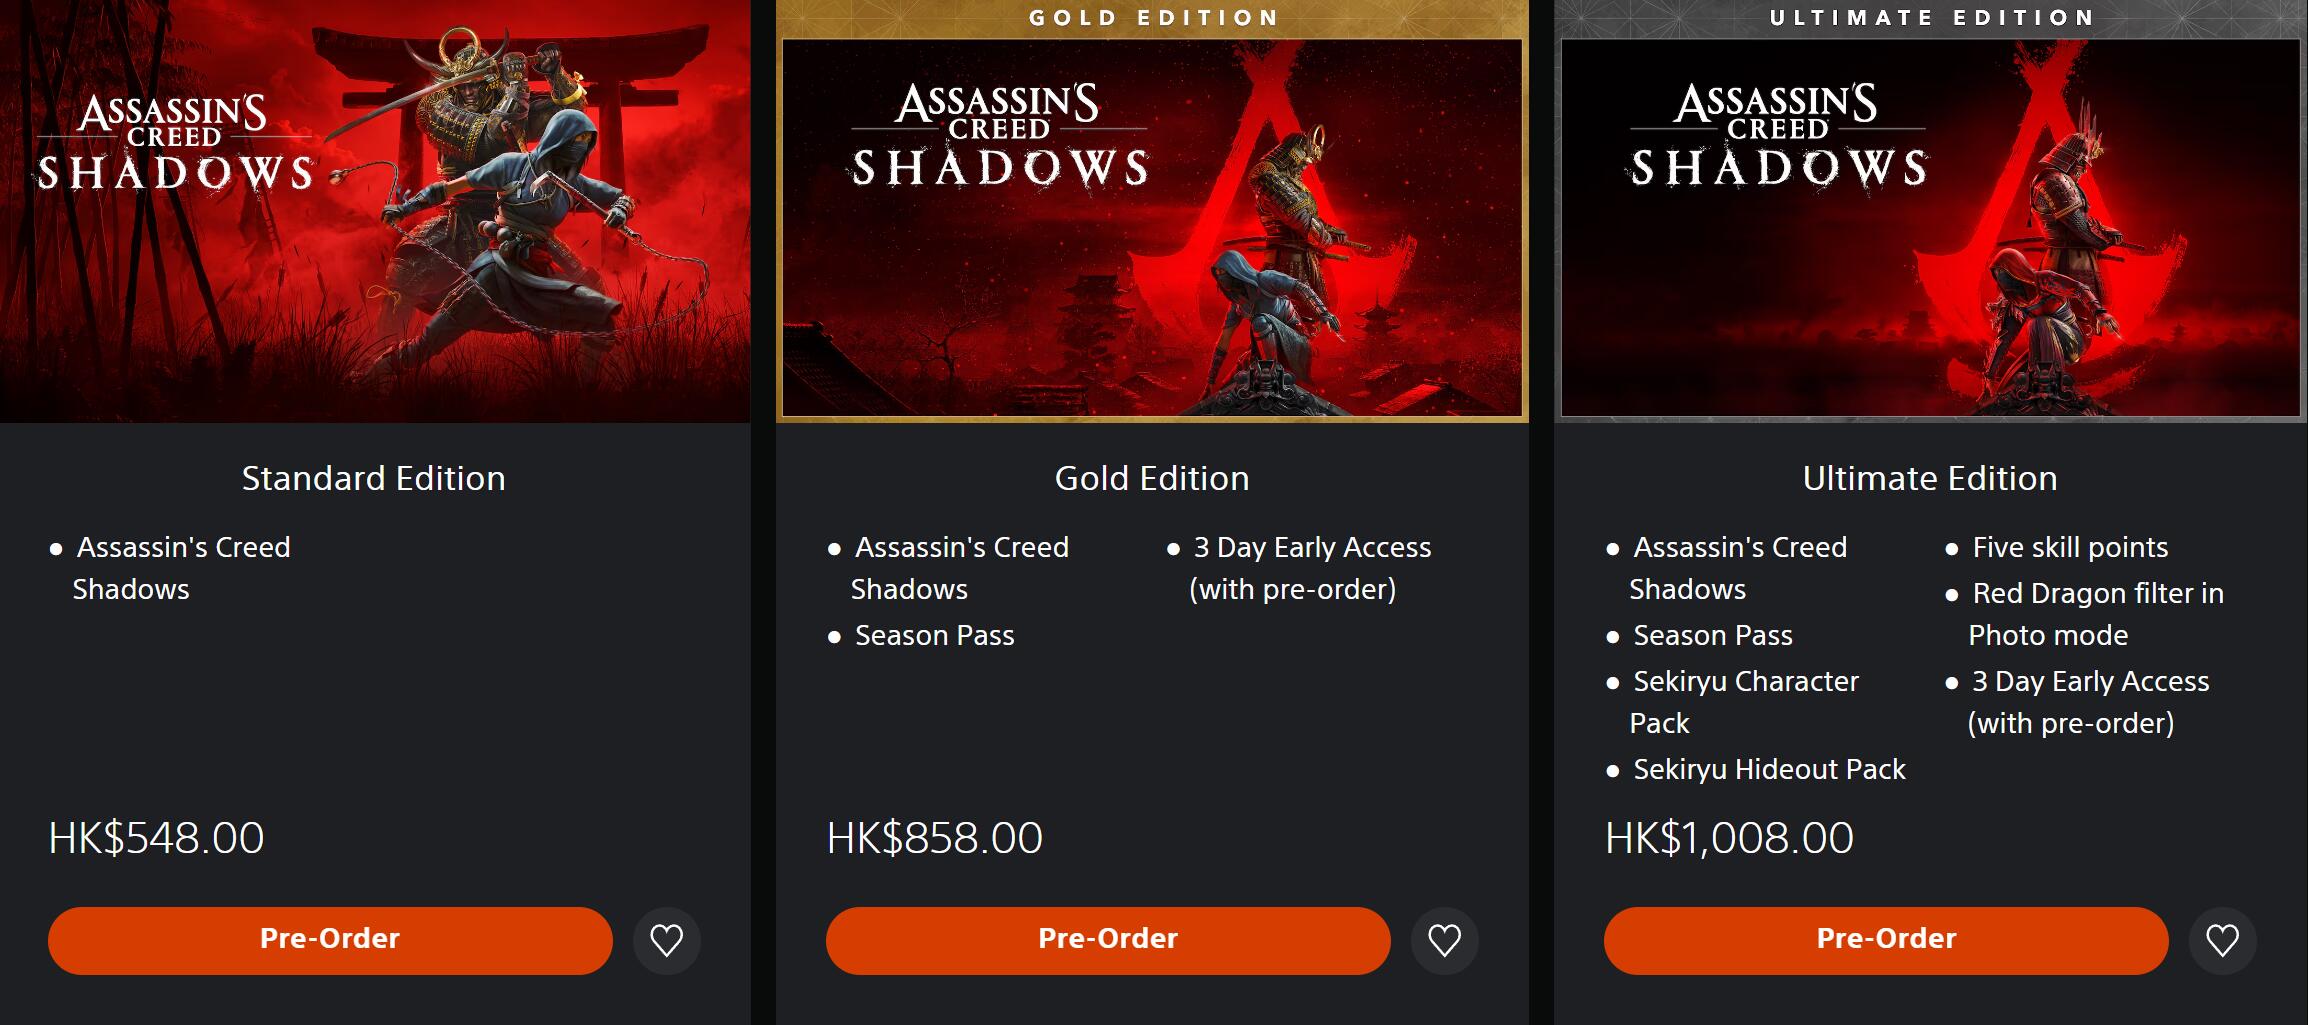Image resolution: width=2308 pixels, height=1025 pixels.
Task: Select the Gold Edition title heading
Action: 1152,478
